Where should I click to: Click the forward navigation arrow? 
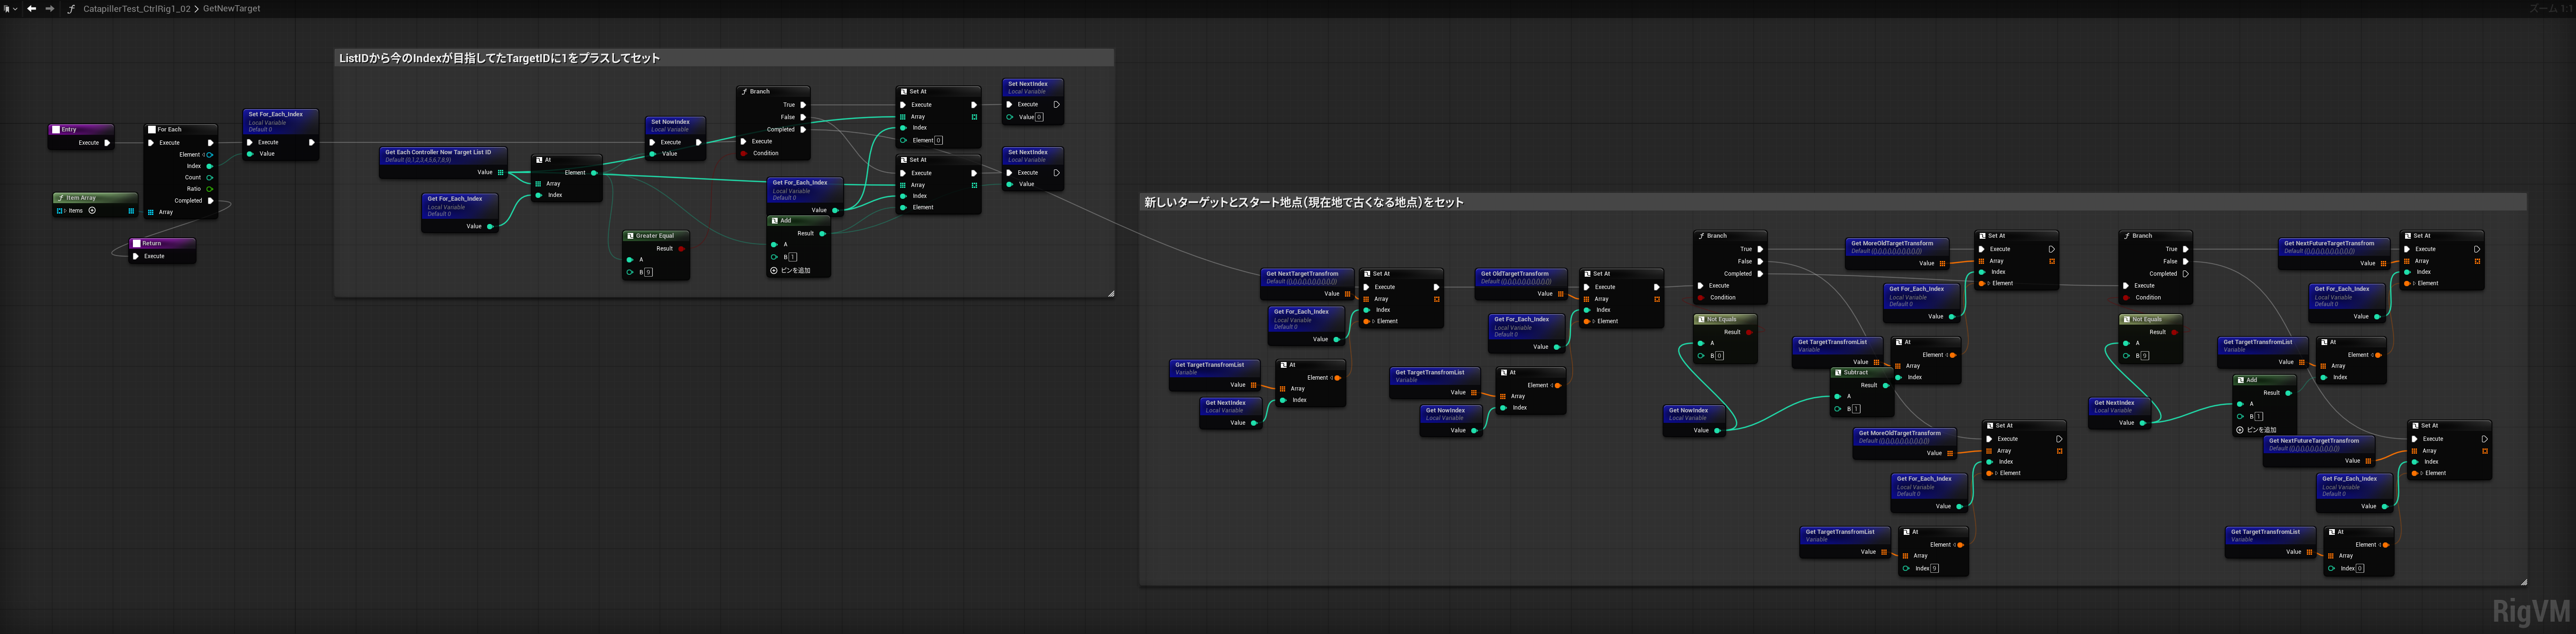click(x=50, y=8)
